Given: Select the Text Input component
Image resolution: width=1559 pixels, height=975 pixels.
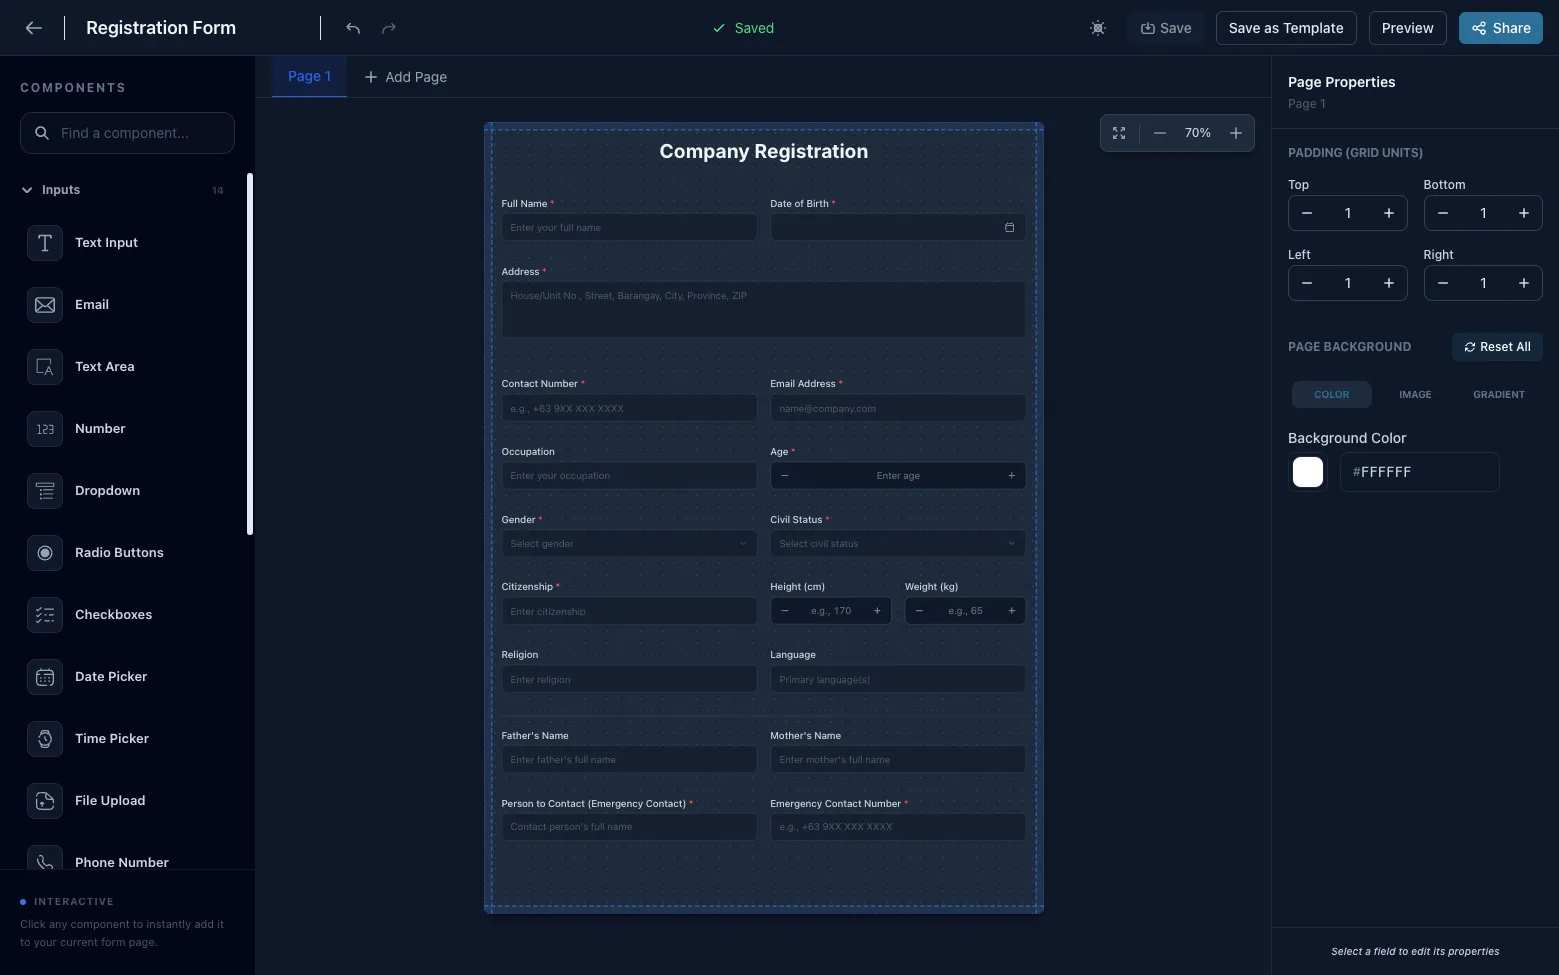Looking at the screenshot, I should (x=106, y=242).
